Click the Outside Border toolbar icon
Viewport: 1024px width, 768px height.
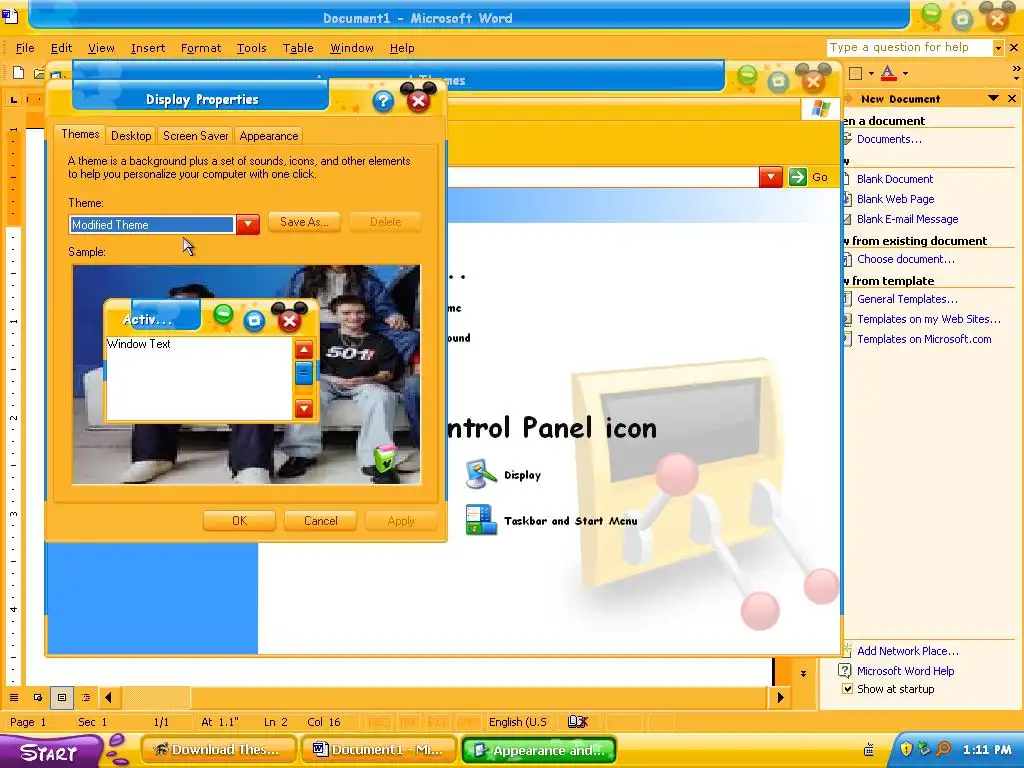[x=856, y=73]
